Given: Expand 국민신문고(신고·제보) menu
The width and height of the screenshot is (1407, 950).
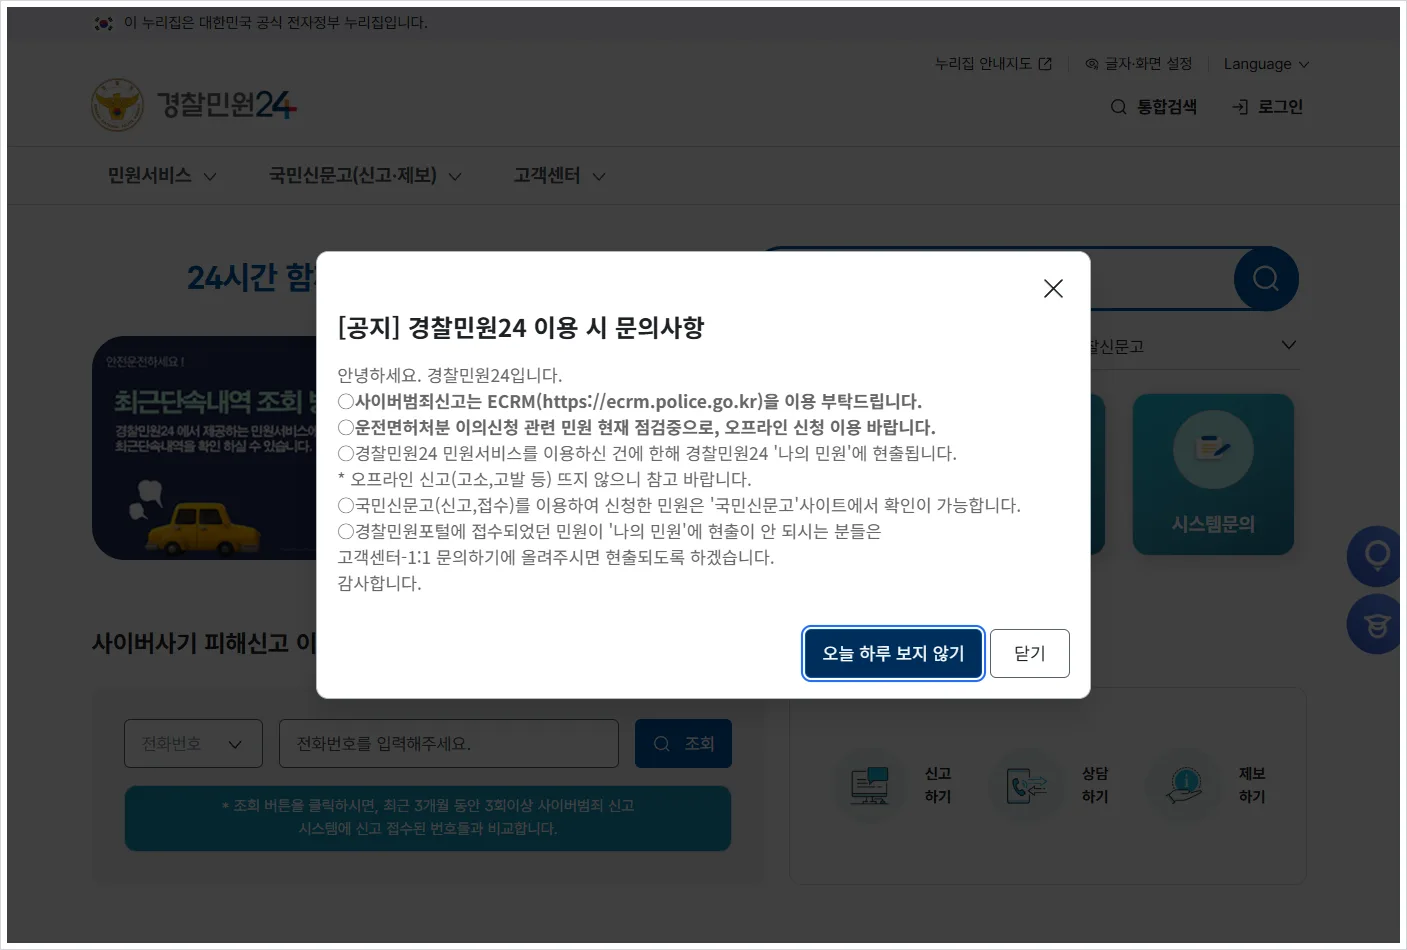Looking at the screenshot, I should pos(365,176).
